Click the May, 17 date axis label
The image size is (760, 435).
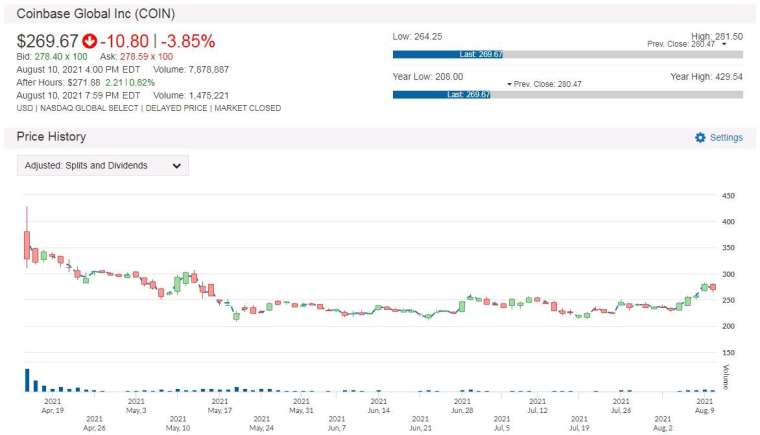tap(220, 406)
